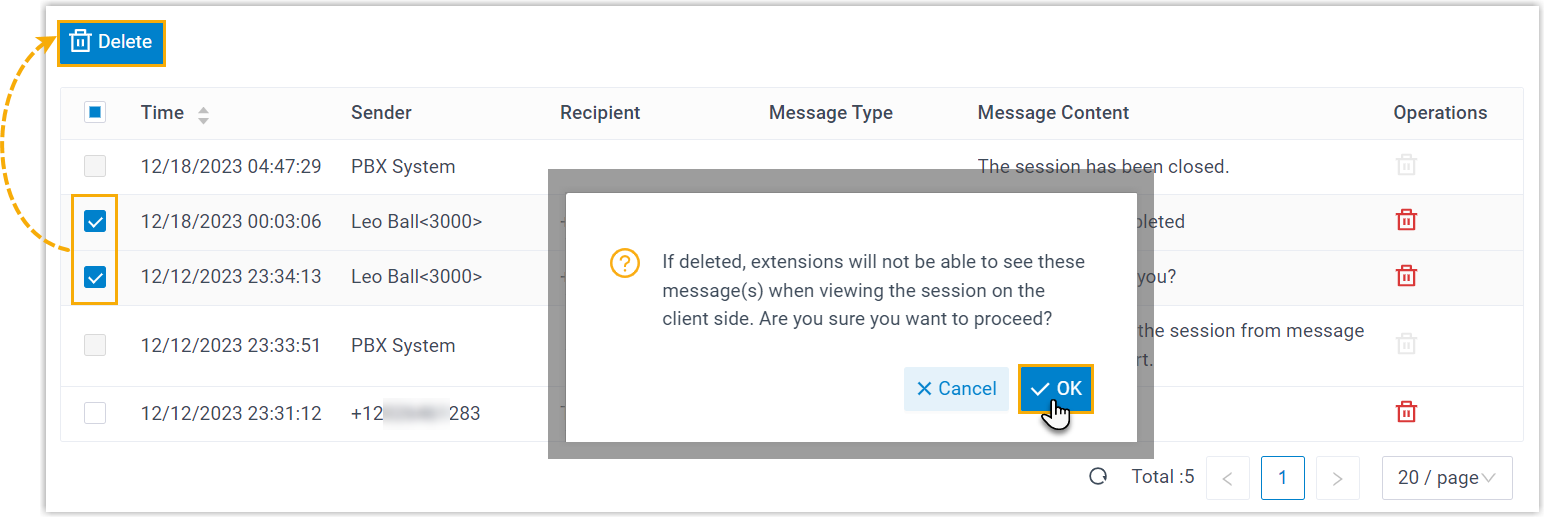
Task: Delete the +12 number message via trash icon
Action: click(x=1406, y=412)
